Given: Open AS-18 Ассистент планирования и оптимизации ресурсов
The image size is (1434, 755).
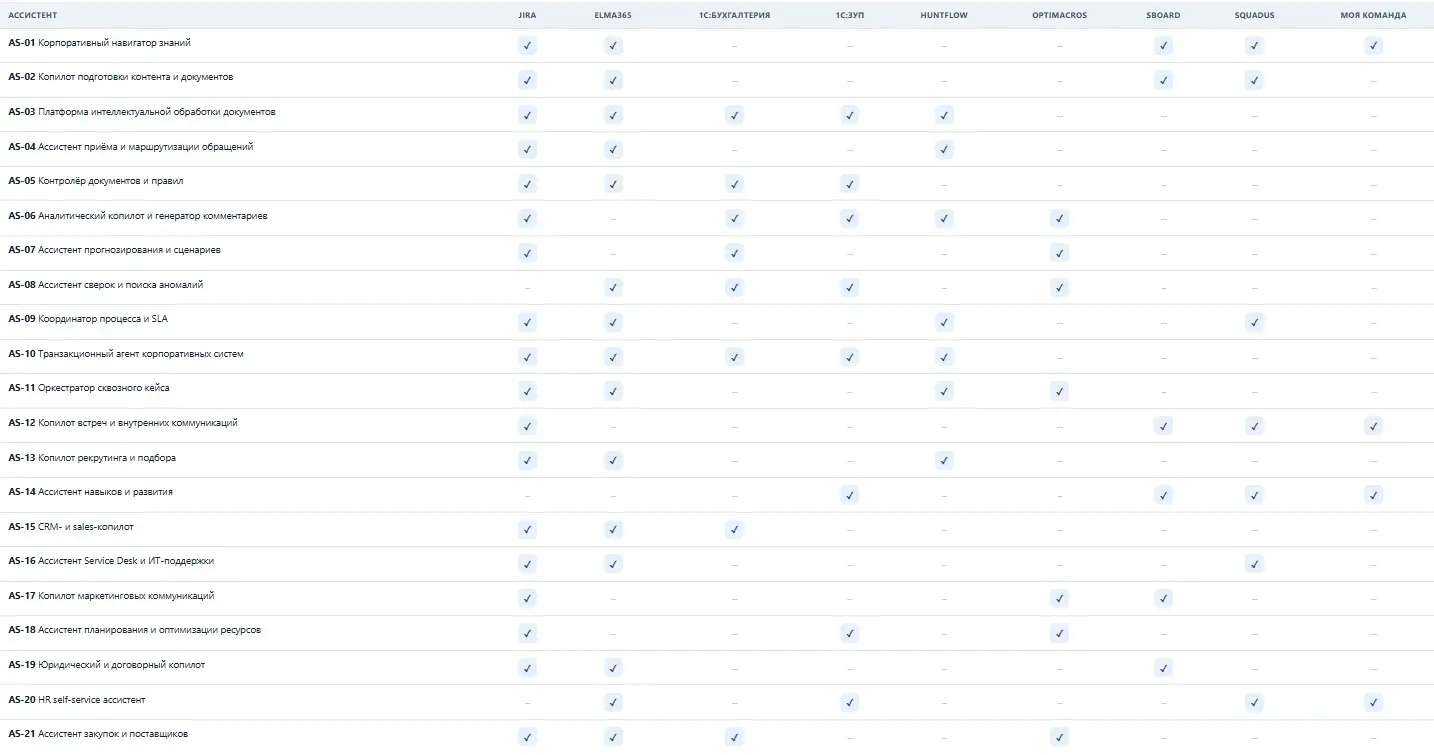Looking at the screenshot, I should 134,630.
